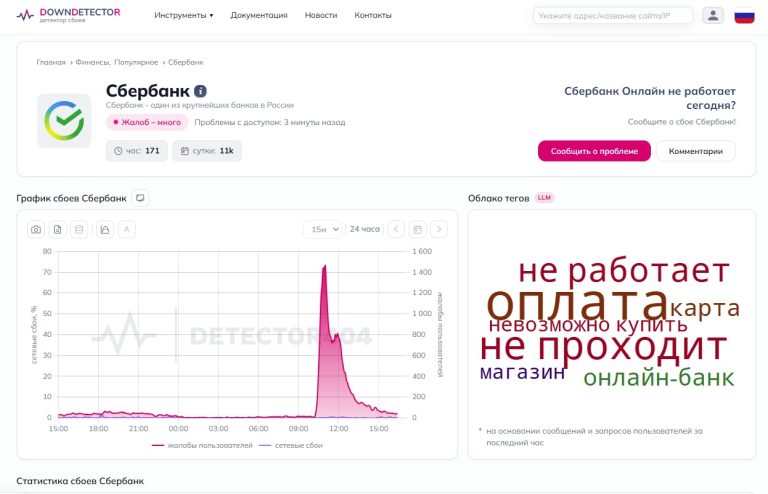
Task: Click the 24 часа range label
Action: [x=365, y=229]
